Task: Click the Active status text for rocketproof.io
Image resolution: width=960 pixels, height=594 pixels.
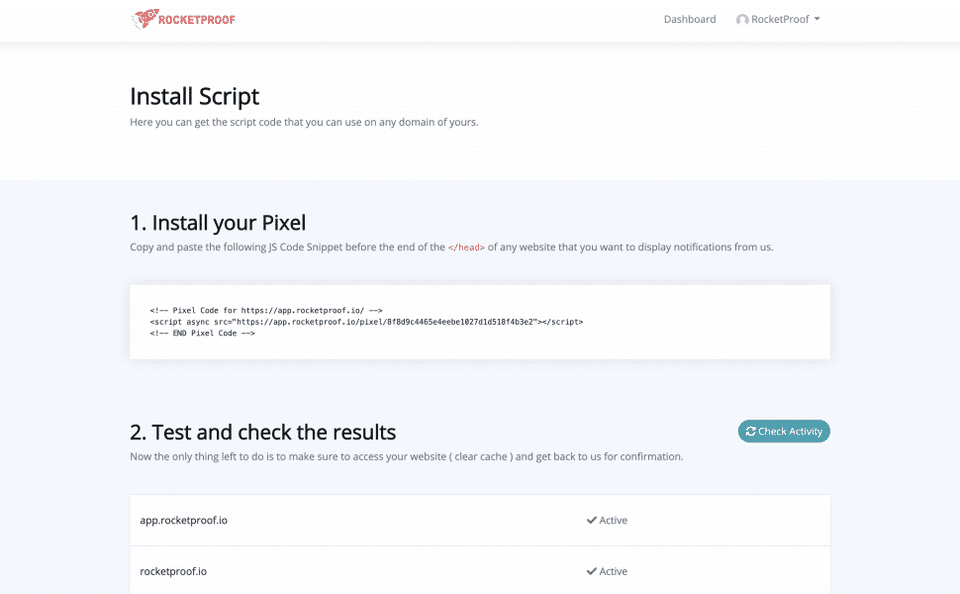Action: coord(613,571)
